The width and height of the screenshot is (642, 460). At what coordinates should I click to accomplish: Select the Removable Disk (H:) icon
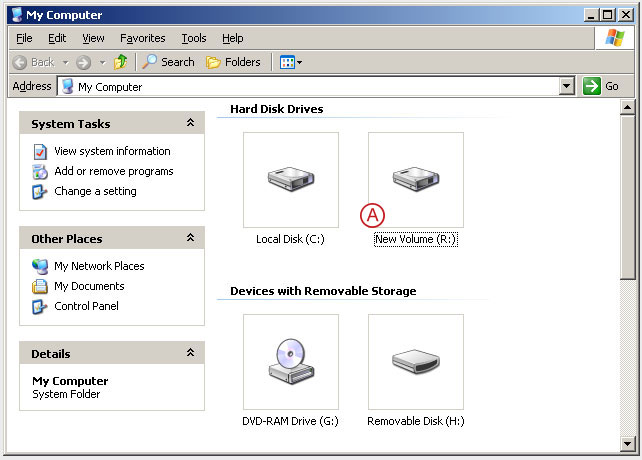coord(415,362)
